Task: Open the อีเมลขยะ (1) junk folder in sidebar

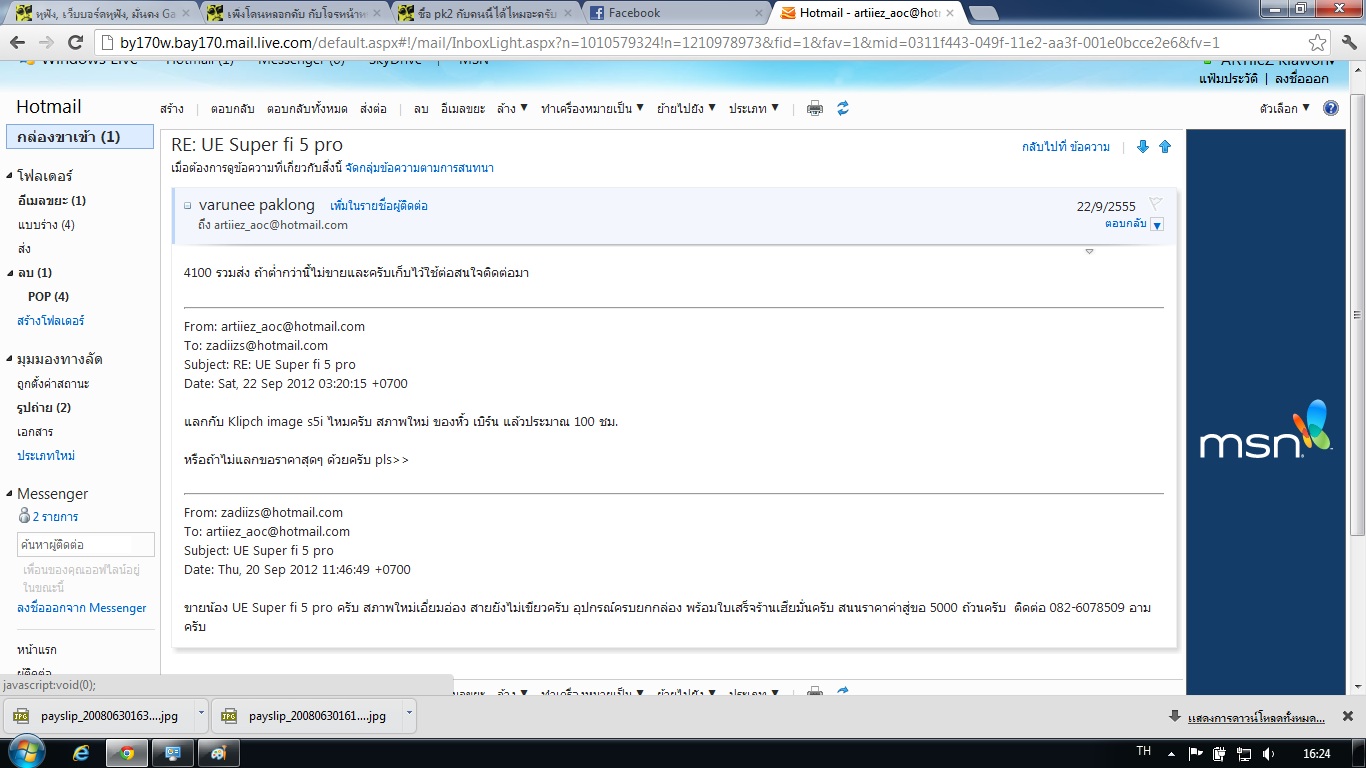Action: pos(52,201)
